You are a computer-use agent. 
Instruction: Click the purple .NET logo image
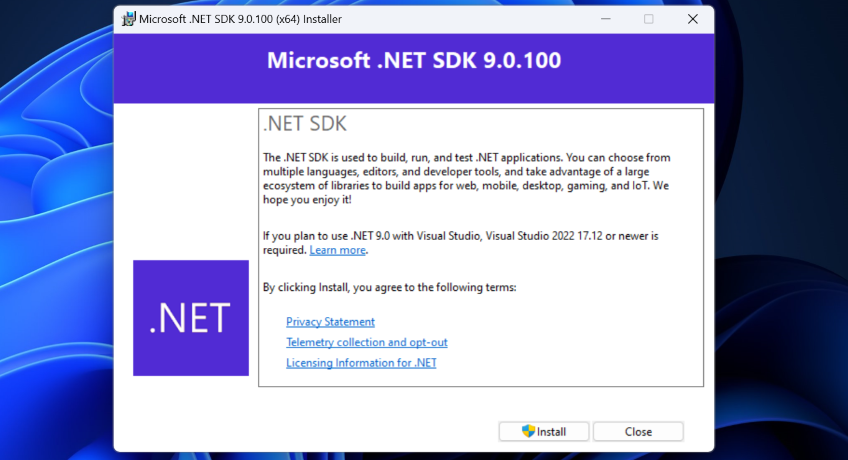coord(190,318)
